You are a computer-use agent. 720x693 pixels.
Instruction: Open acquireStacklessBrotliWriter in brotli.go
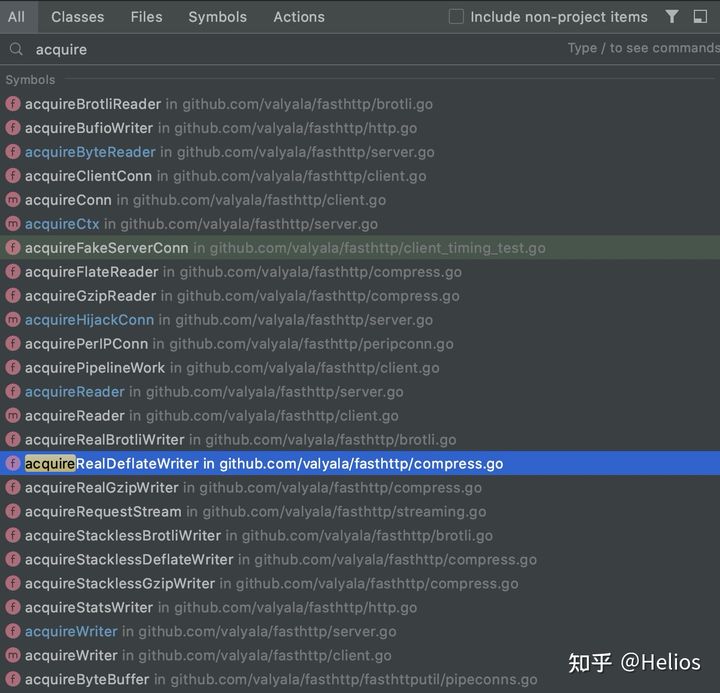[x=360, y=535]
